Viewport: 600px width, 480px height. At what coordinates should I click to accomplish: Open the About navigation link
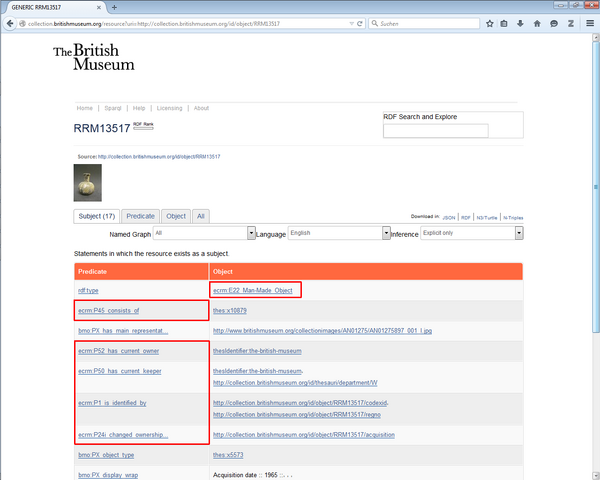click(x=201, y=108)
